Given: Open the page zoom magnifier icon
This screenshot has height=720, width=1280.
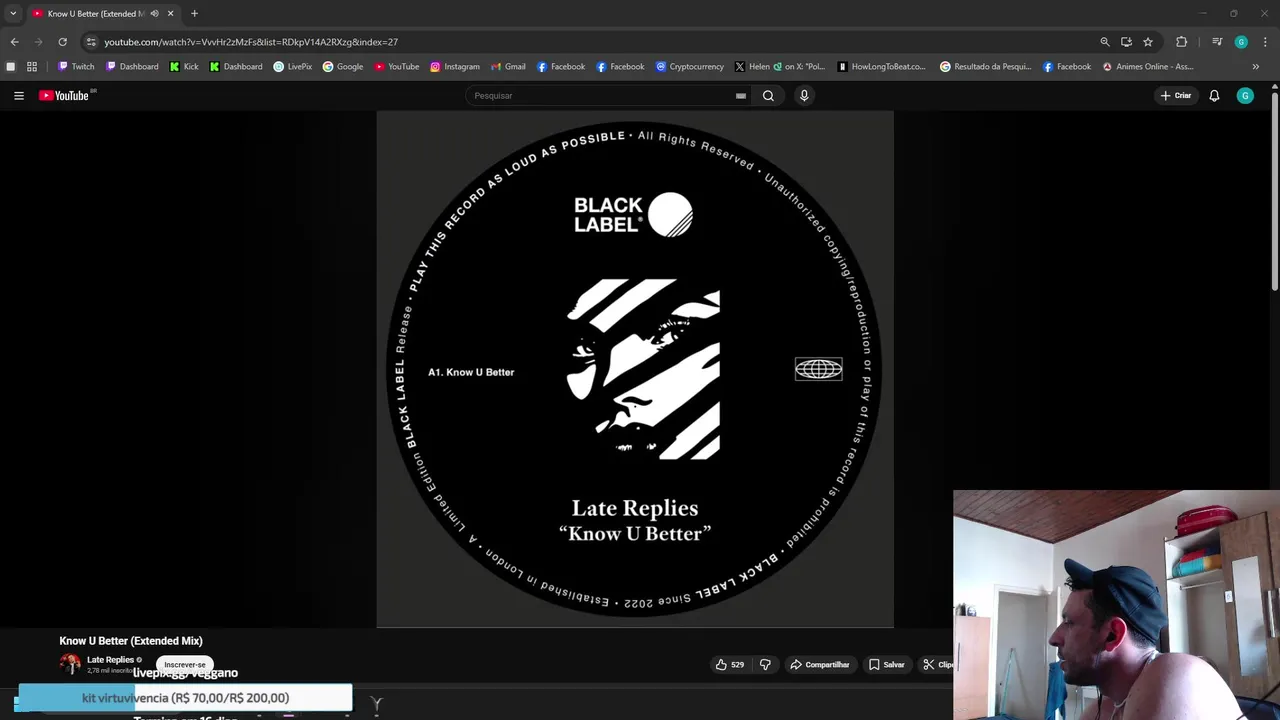Looking at the screenshot, I should pos(1105,42).
